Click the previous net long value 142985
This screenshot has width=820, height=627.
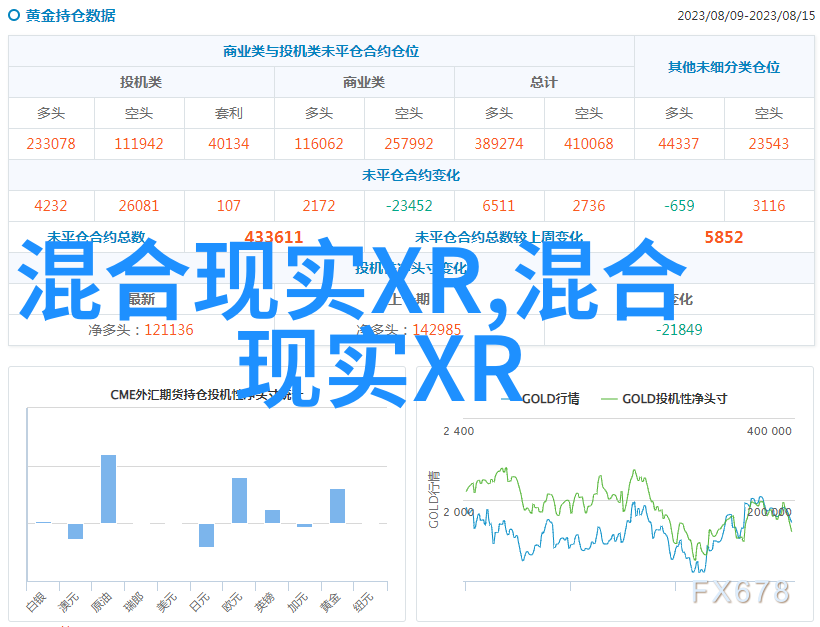point(437,330)
